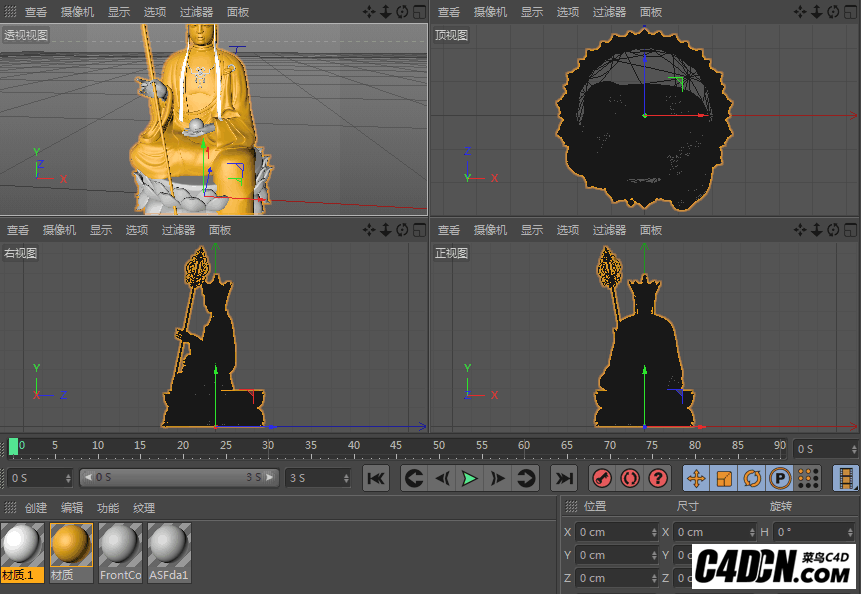Click frame 60 on the timeline ruler
Image resolution: width=861 pixels, height=594 pixels.
click(x=524, y=446)
